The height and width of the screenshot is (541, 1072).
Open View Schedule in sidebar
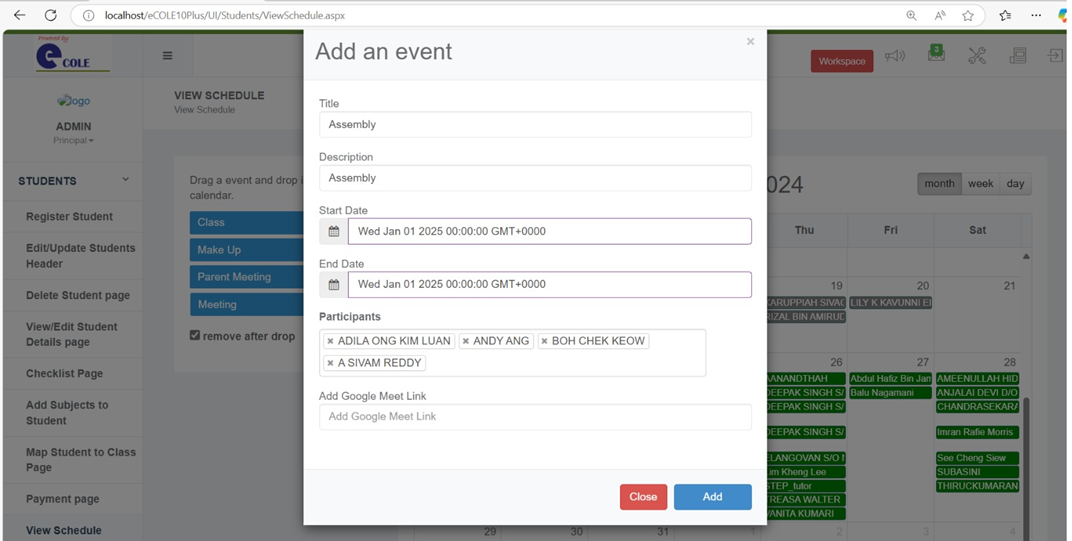[64, 530]
